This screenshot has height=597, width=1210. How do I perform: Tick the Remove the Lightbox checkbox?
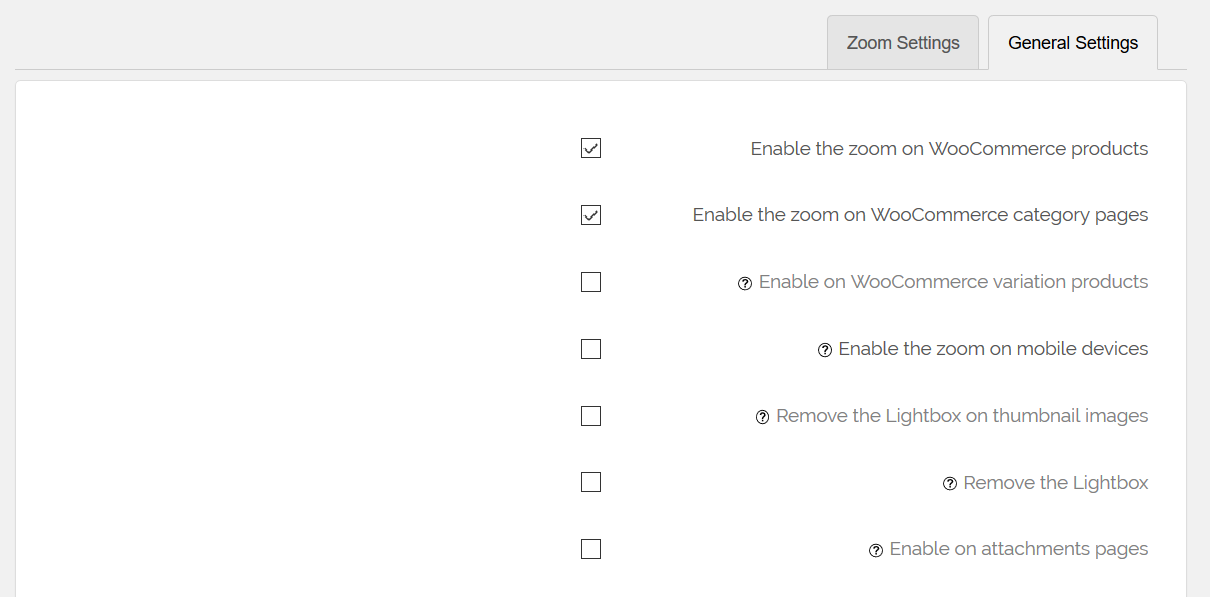tap(591, 482)
